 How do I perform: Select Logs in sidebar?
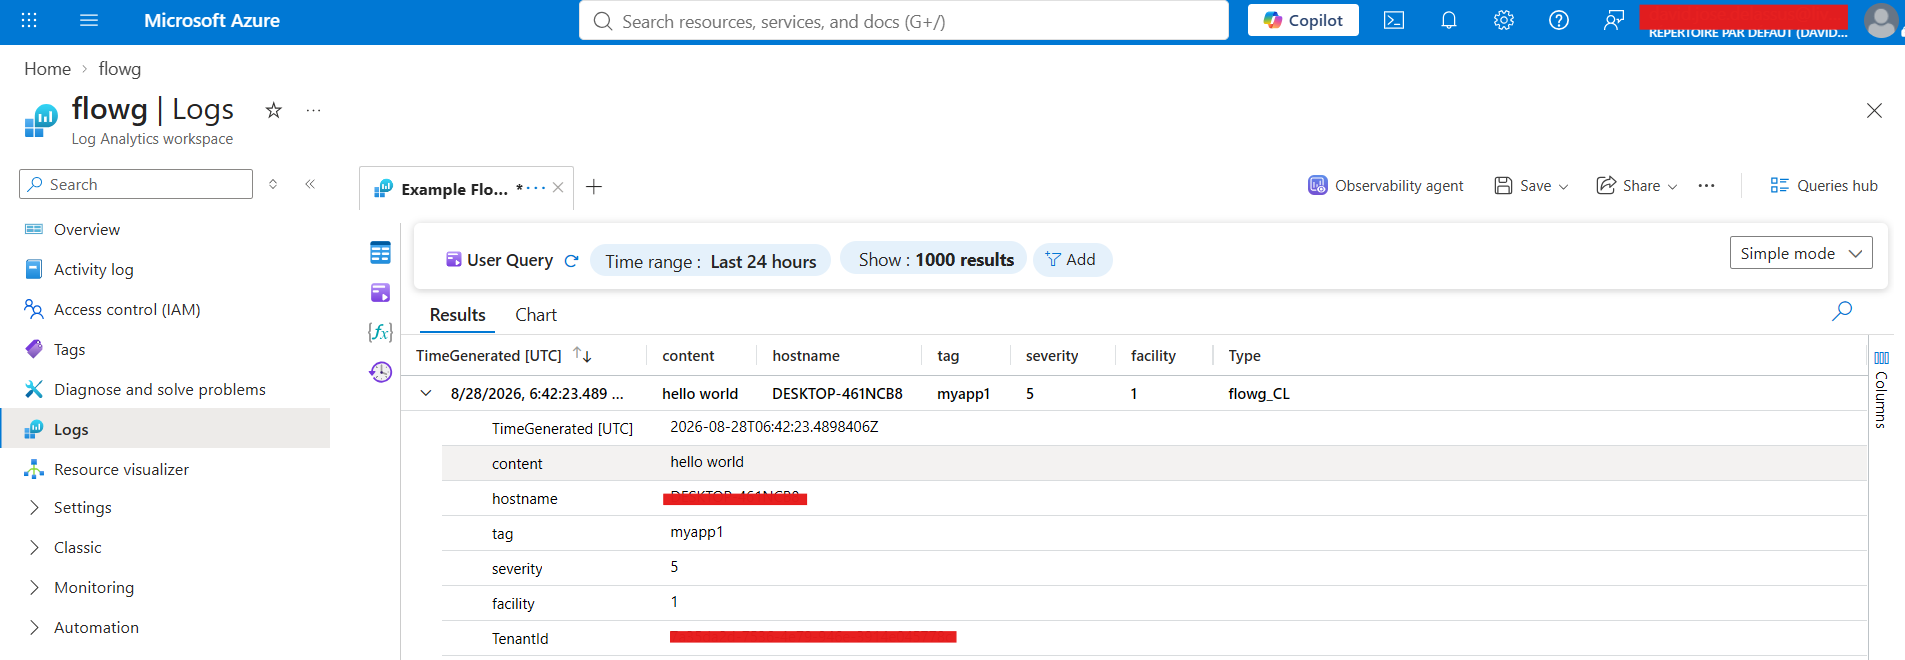(x=165, y=429)
